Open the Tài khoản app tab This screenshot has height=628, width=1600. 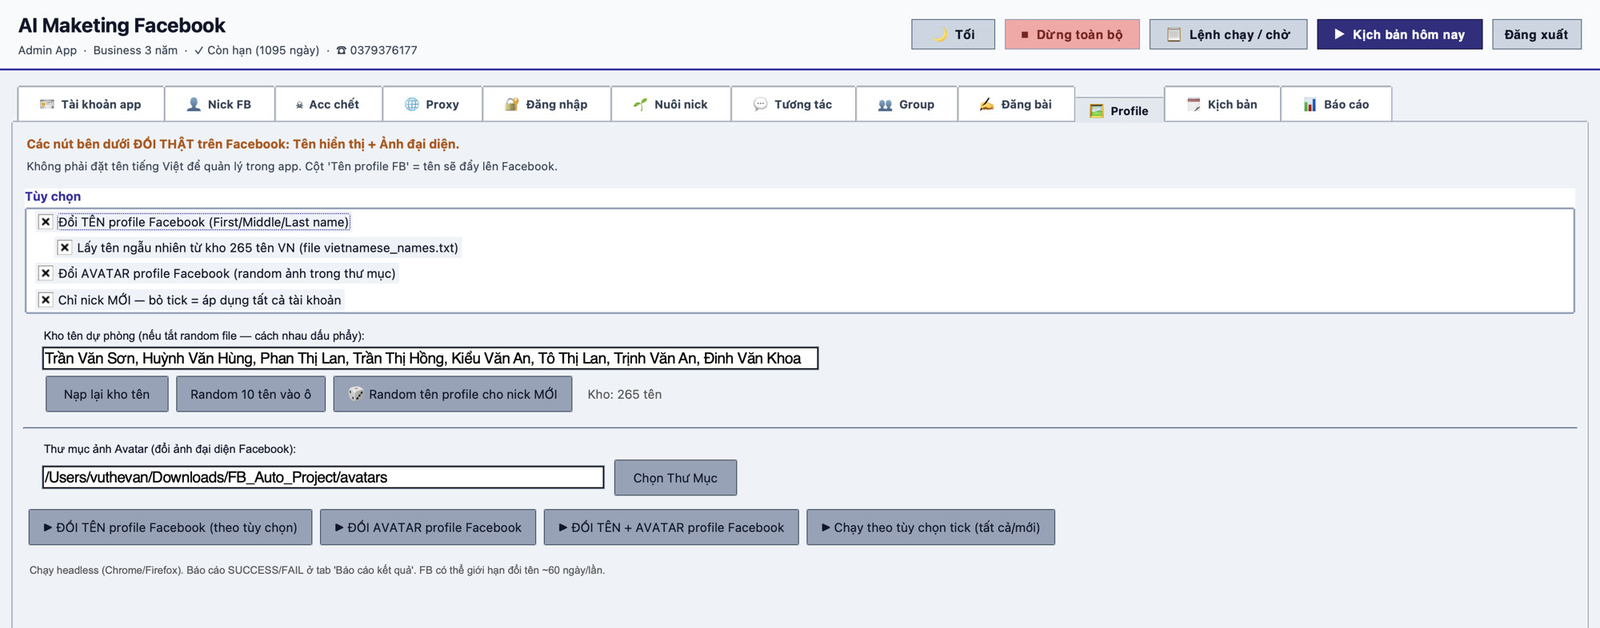coord(90,104)
